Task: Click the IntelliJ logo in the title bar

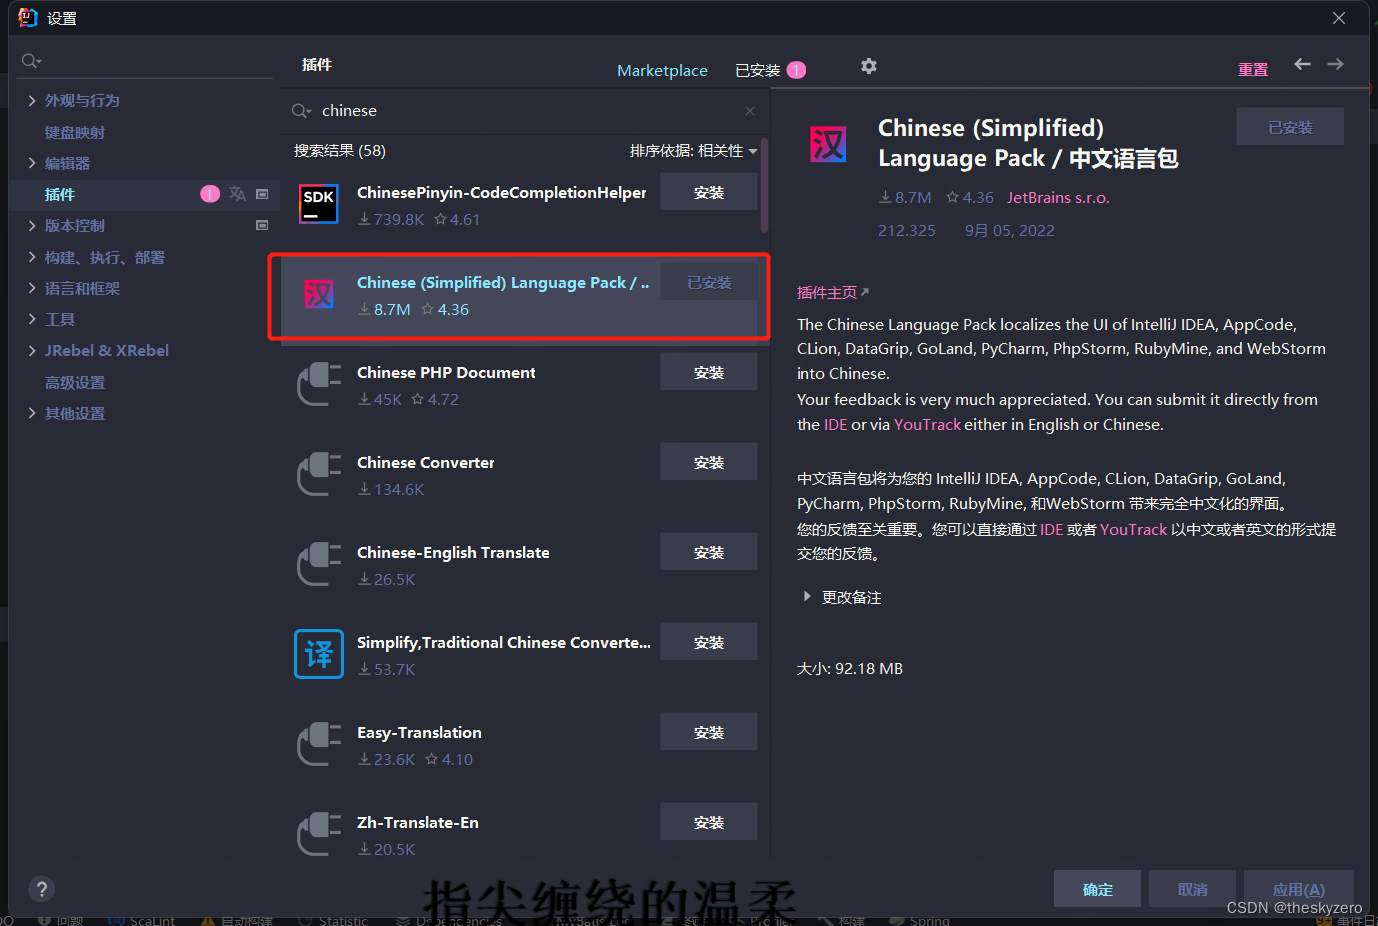Action: pos(27,17)
